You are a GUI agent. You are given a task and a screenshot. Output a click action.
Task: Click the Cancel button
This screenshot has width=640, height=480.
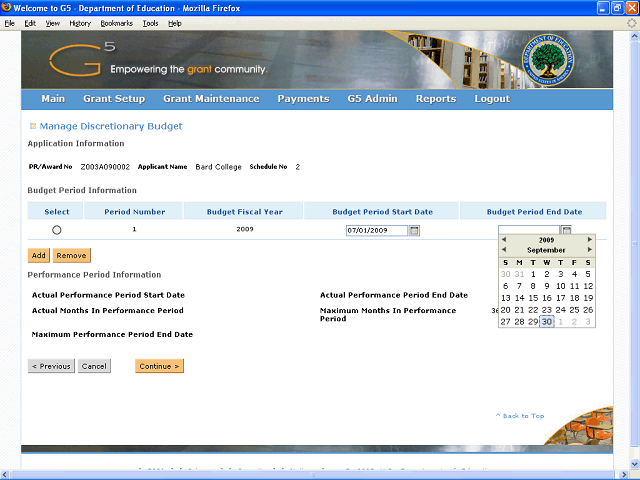click(x=94, y=366)
